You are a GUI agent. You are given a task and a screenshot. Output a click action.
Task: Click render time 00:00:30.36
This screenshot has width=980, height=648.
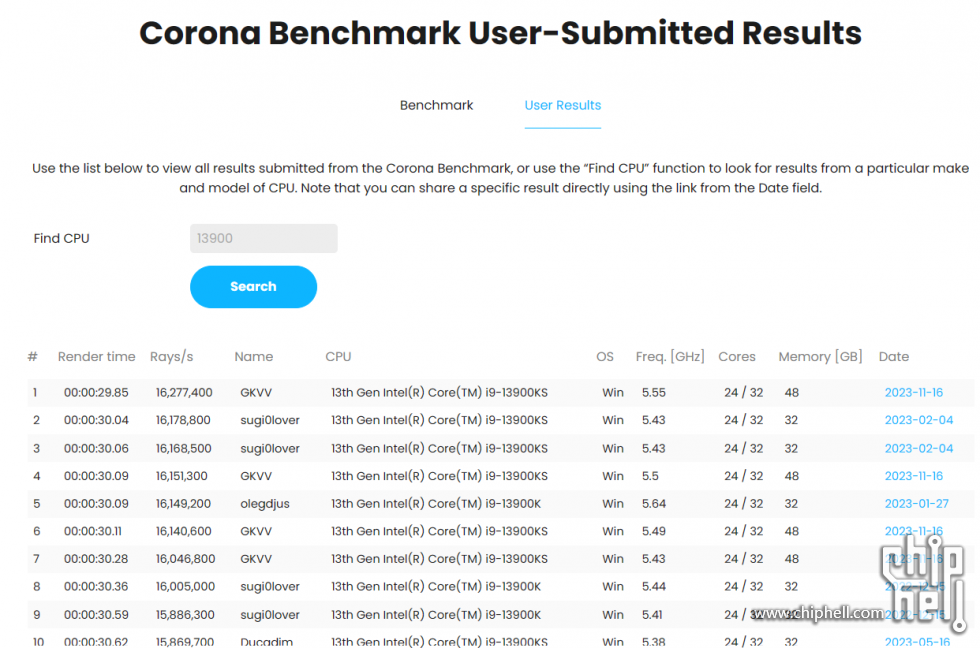96,586
